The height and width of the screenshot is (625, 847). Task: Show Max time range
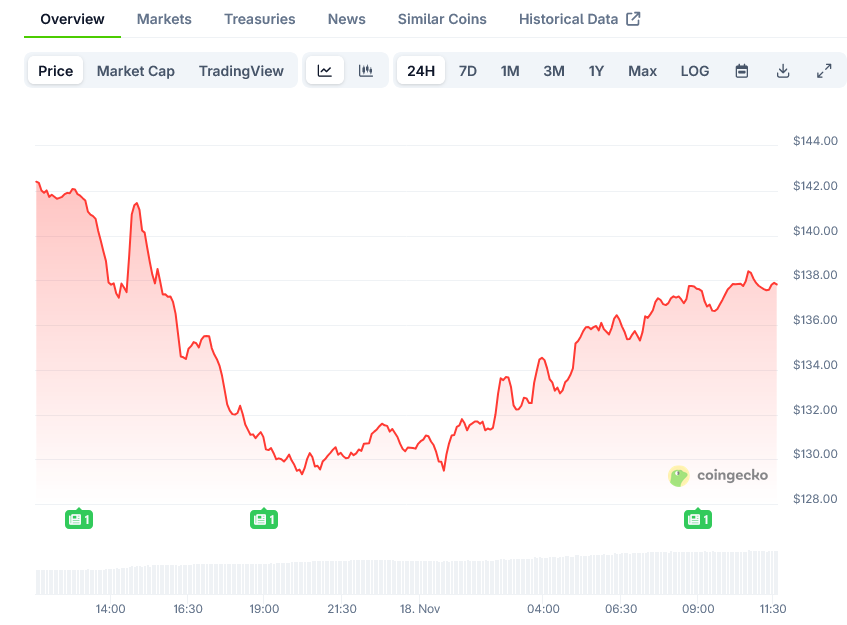[x=642, y=71]
